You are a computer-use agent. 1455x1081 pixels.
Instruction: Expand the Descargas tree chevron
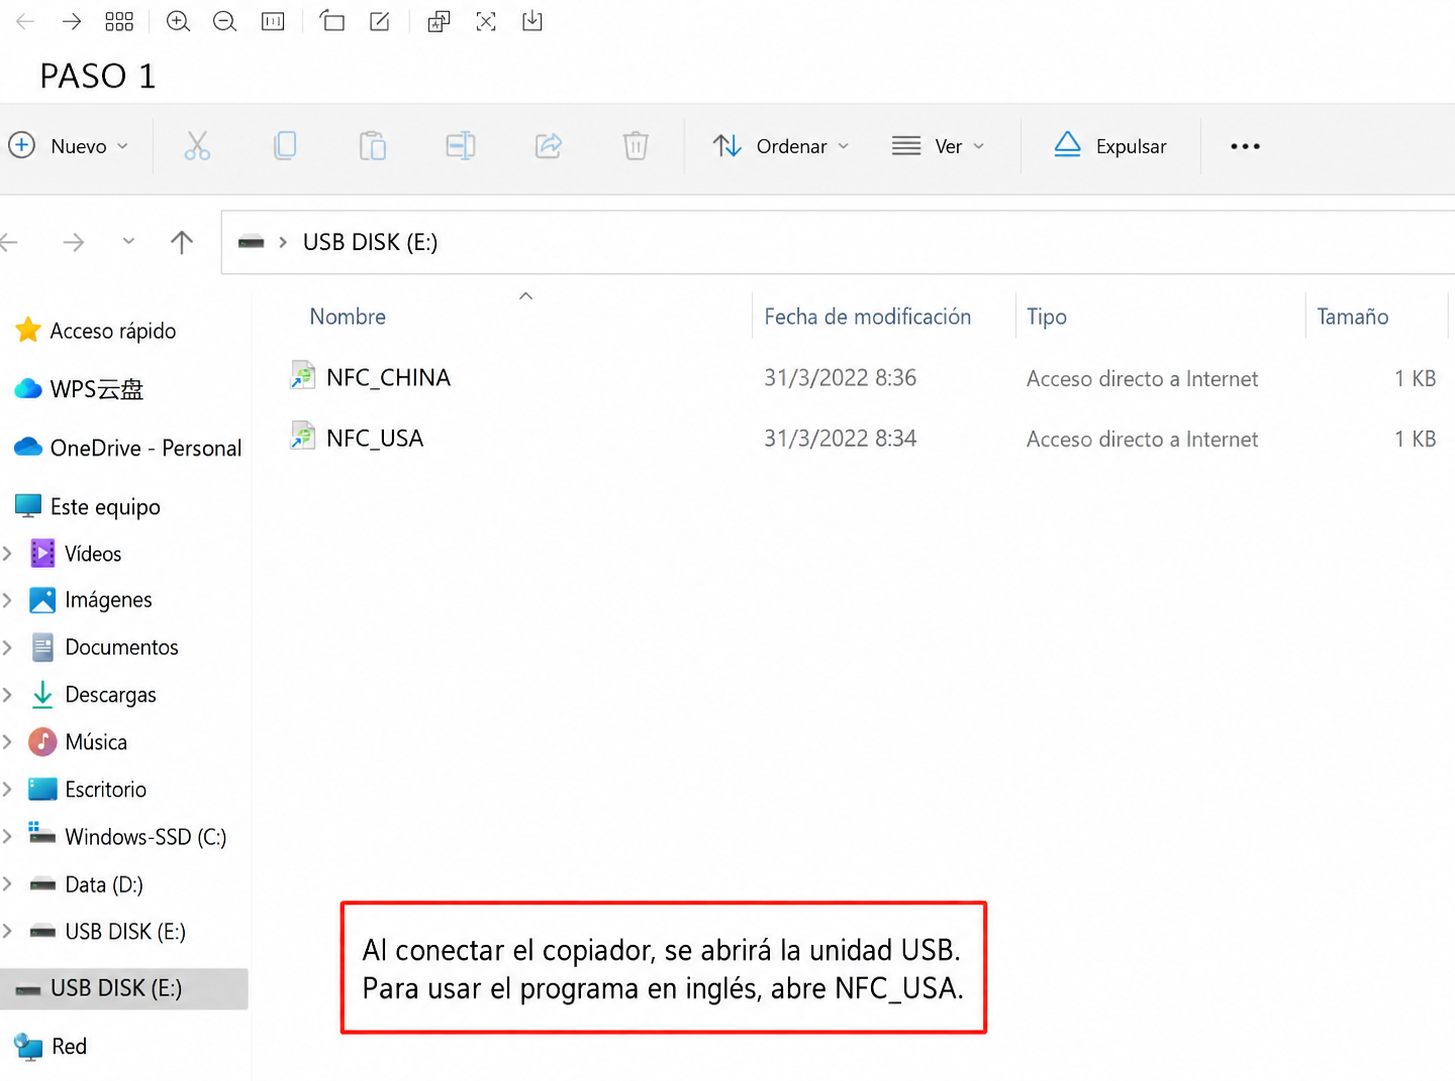pyautogui.click(x=8, y=695)
